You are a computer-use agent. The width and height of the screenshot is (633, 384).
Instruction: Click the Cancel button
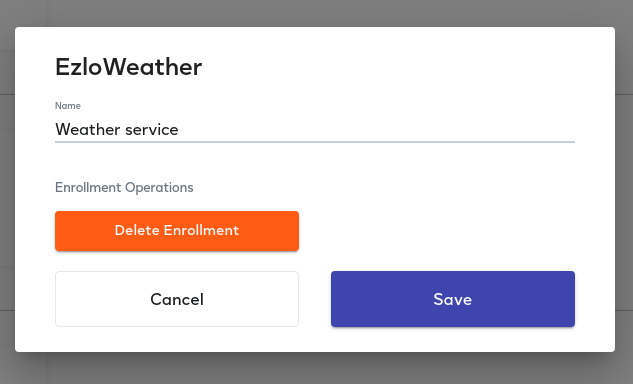177,299
